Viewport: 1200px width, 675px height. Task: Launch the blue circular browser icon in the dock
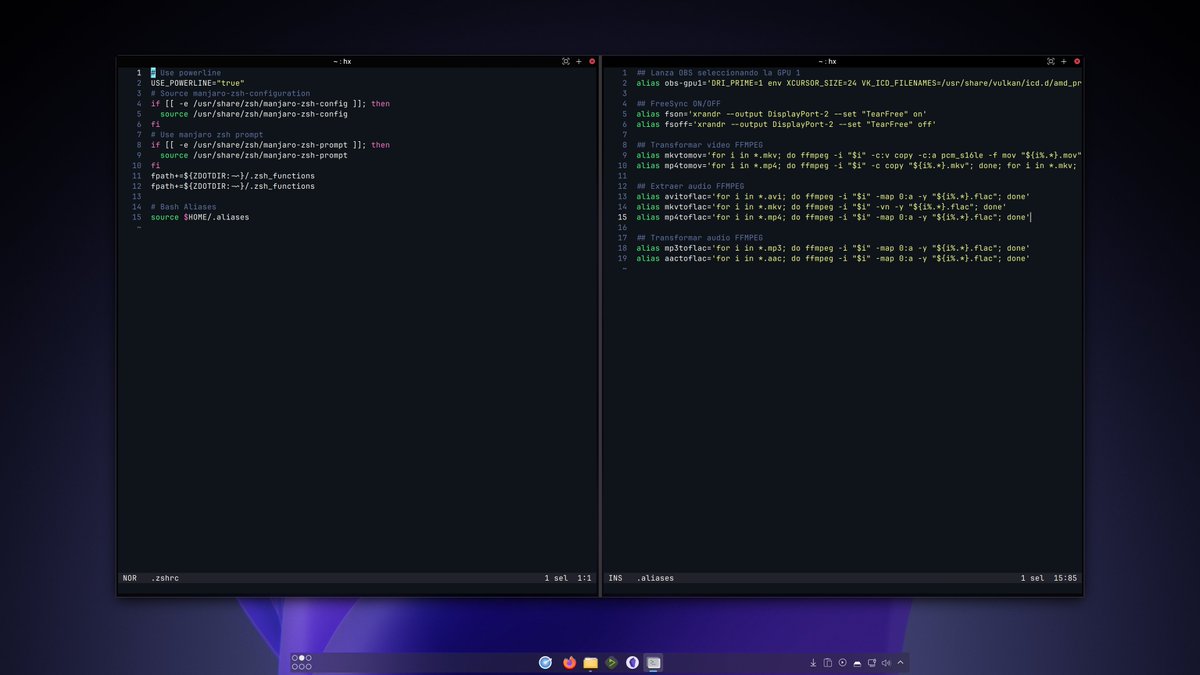pos(545,662)
